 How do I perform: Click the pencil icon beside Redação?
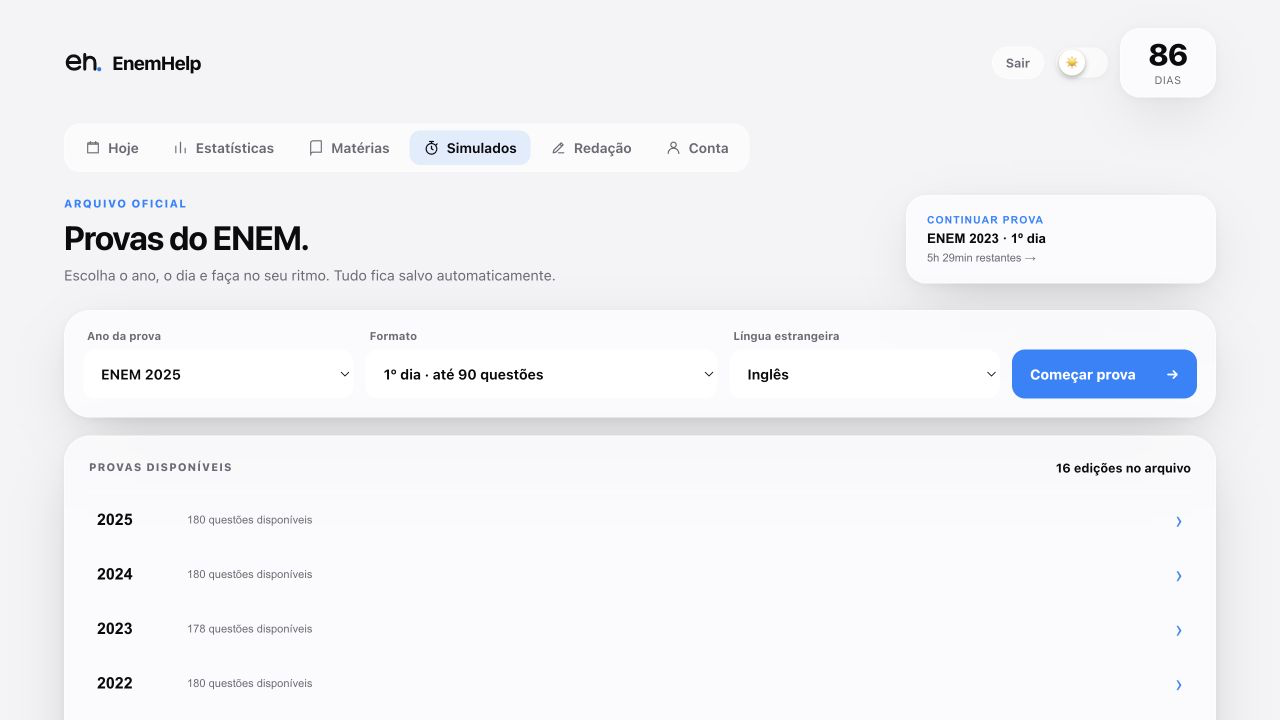tap(559, 148)
